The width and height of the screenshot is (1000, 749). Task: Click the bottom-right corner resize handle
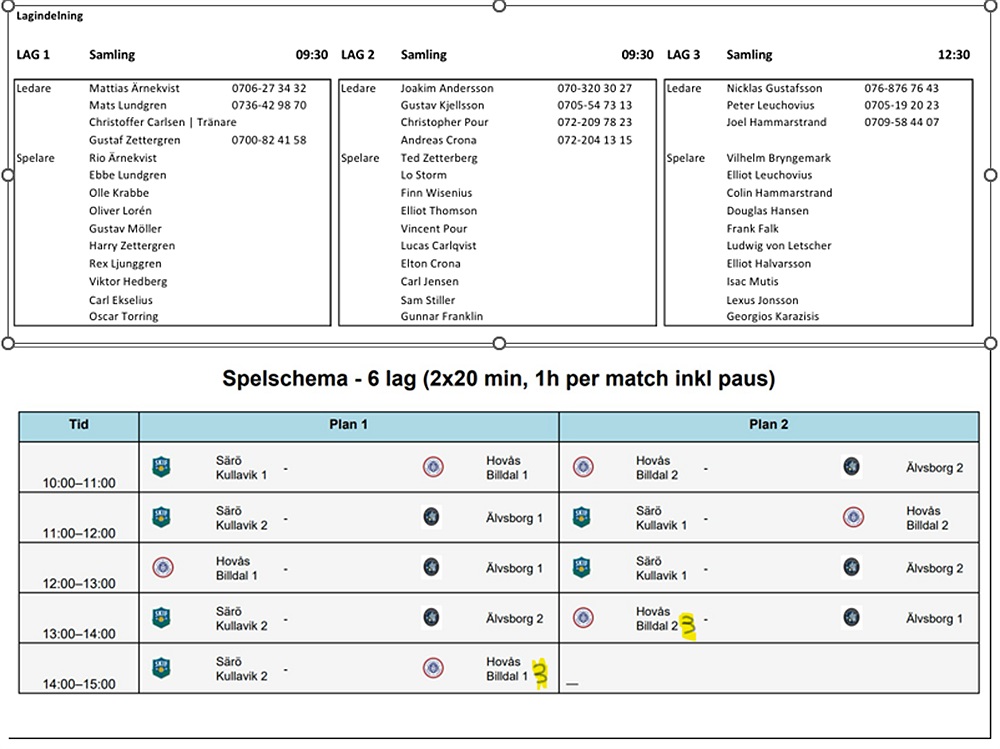click(x=991, y=343)
